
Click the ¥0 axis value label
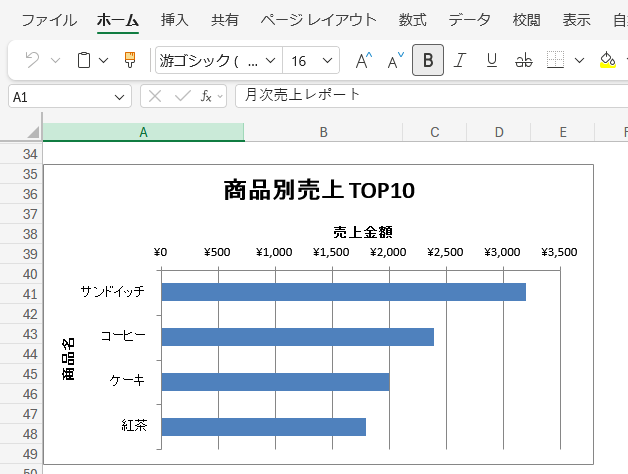coord(160,252)
